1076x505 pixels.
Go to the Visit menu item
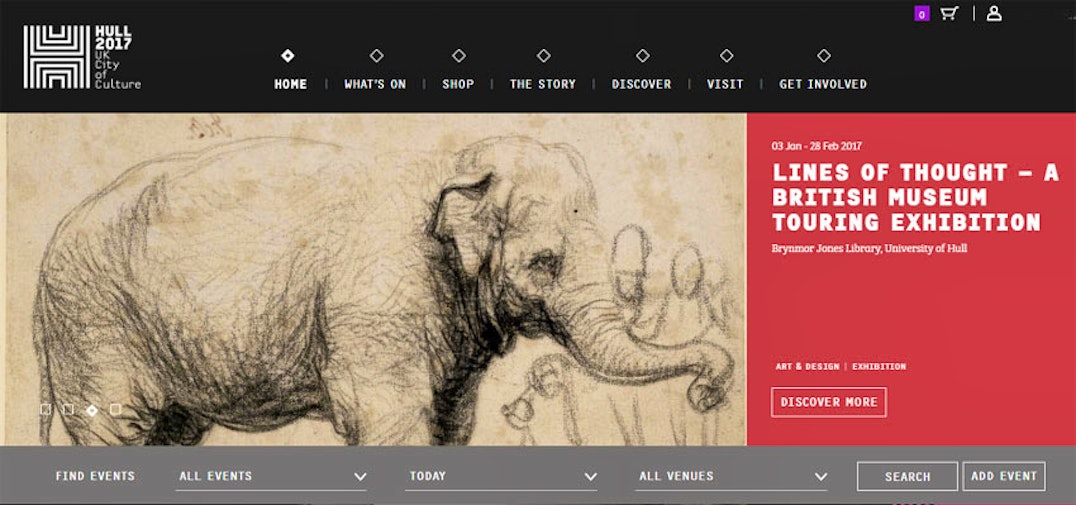click(x=725, y=84)
